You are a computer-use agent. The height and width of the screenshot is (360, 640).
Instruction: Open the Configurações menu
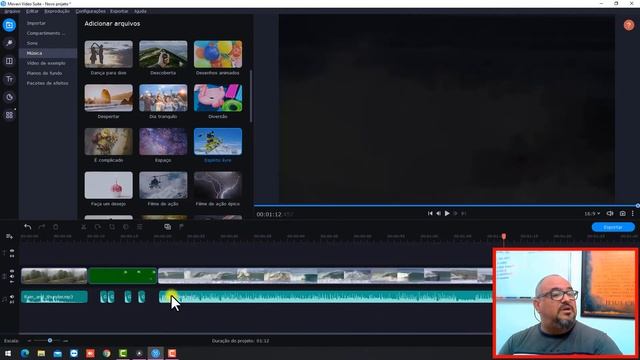pyautogui.click(x=91, y=11)
